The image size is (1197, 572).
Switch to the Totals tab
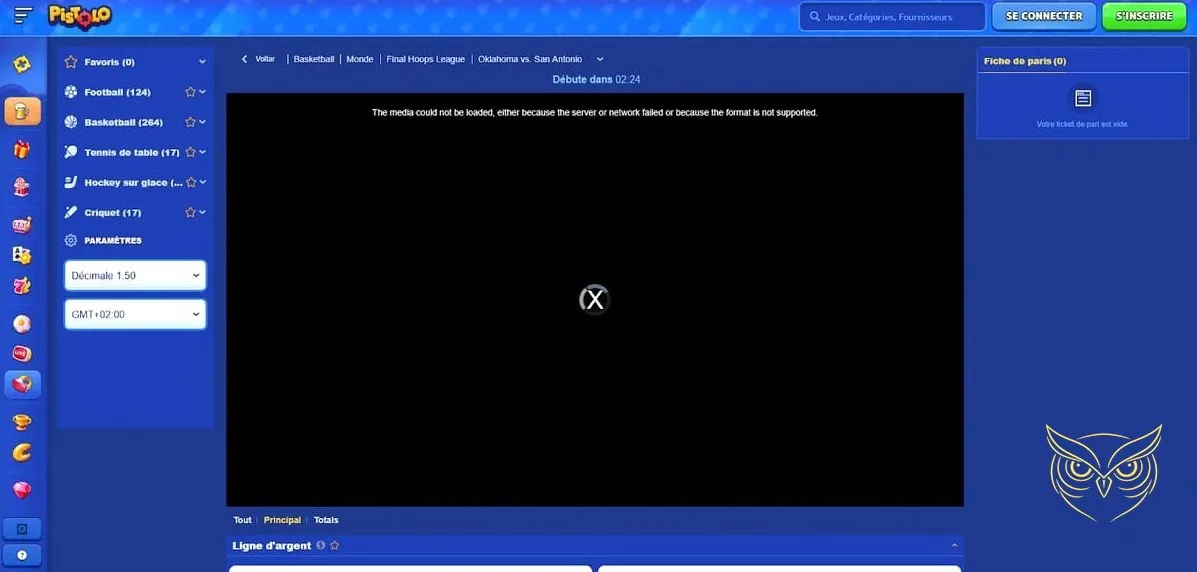(x=326, y=520)
